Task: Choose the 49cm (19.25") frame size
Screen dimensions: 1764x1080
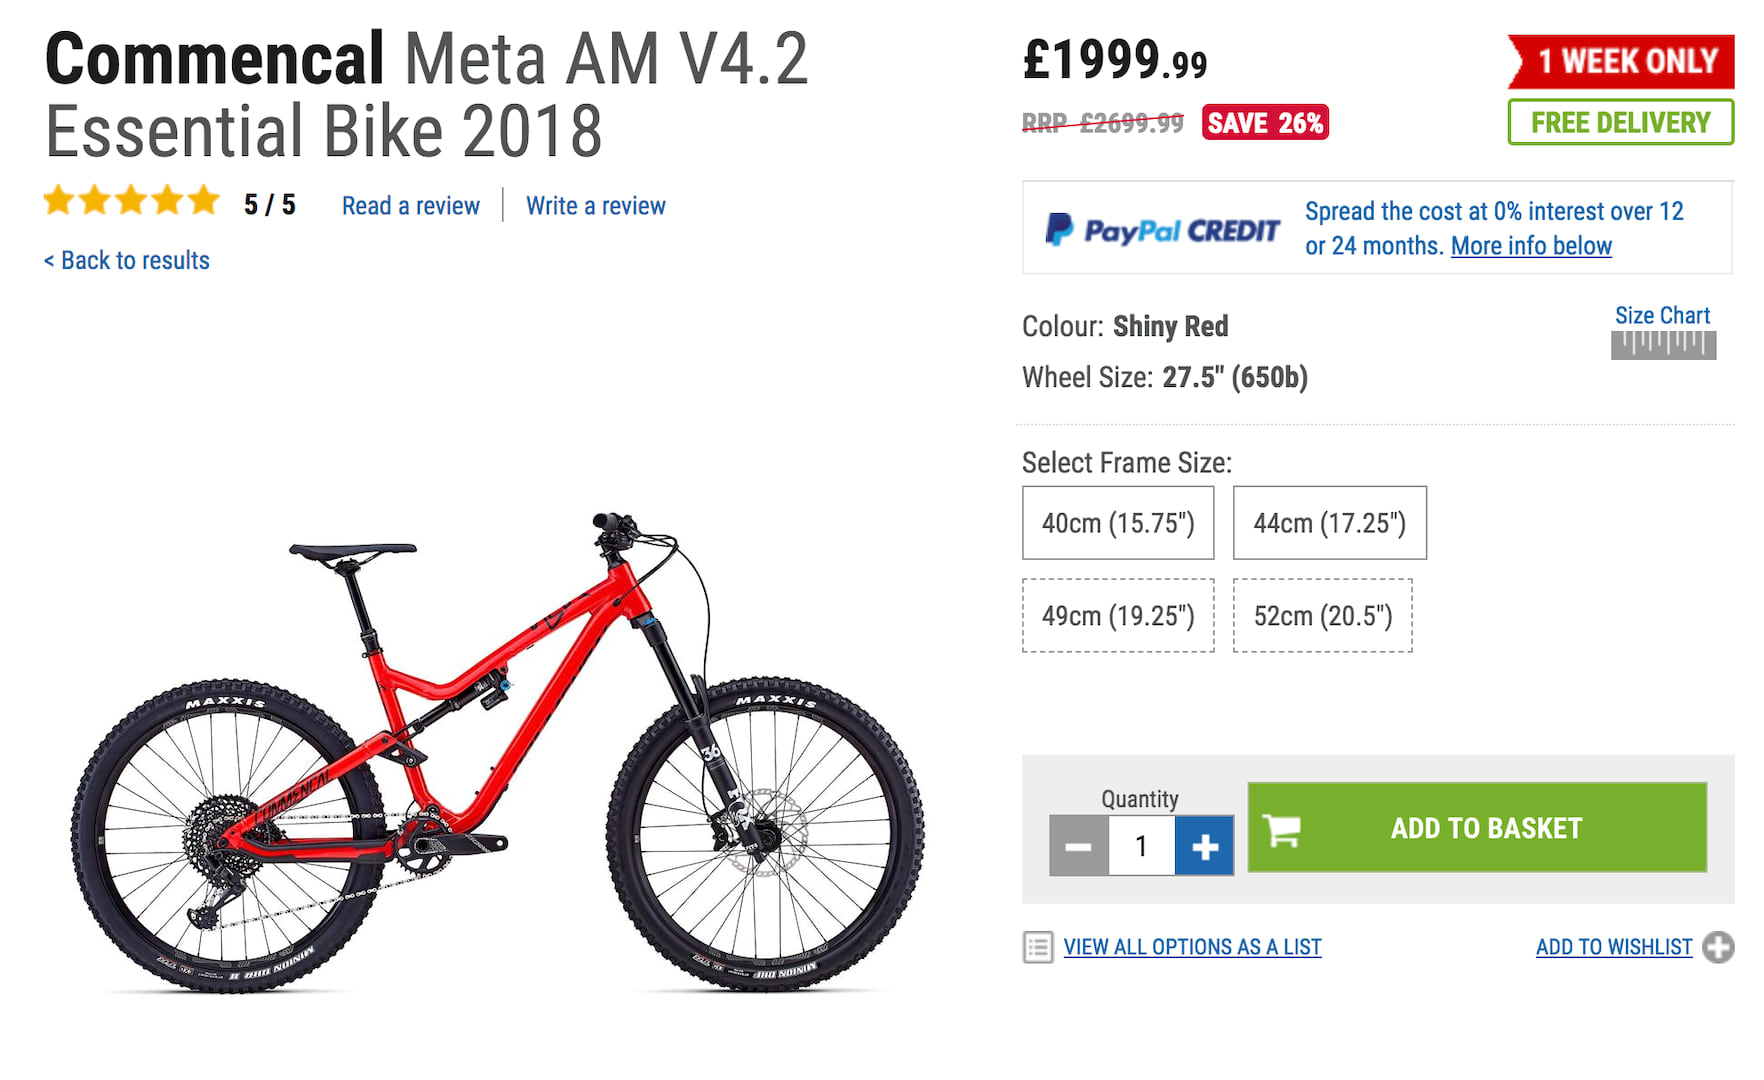Action: [x=1118, y=616]
